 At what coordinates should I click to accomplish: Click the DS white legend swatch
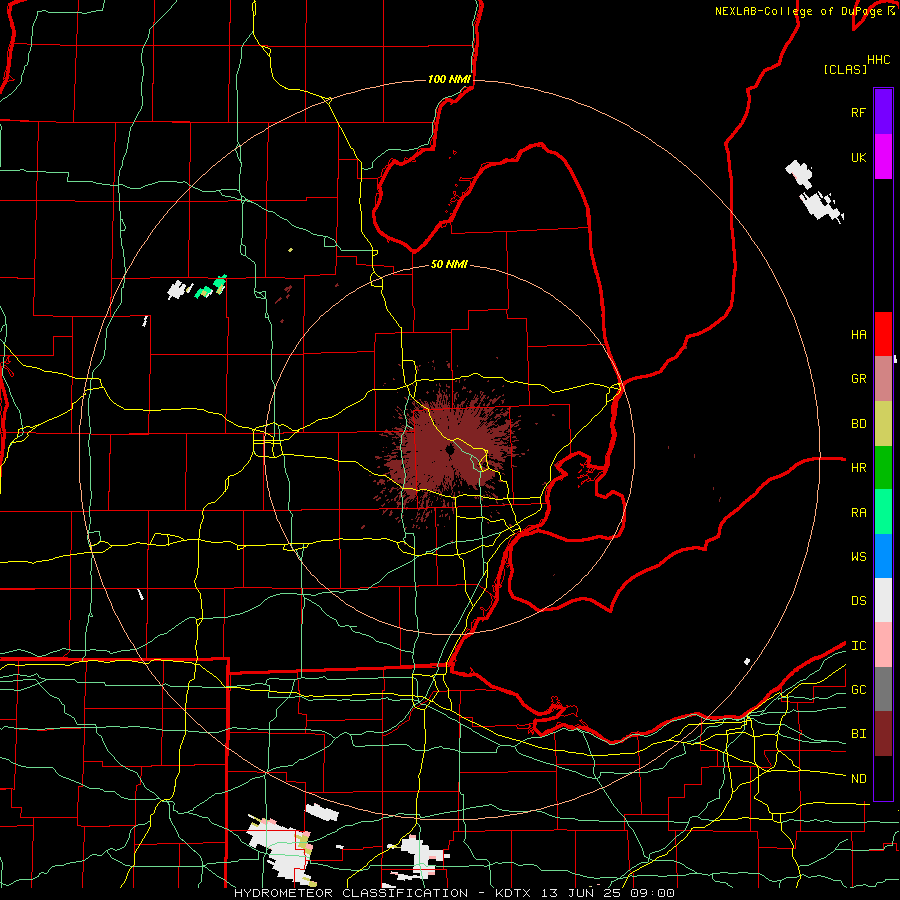pyautogui.click(x=883, y=600)
